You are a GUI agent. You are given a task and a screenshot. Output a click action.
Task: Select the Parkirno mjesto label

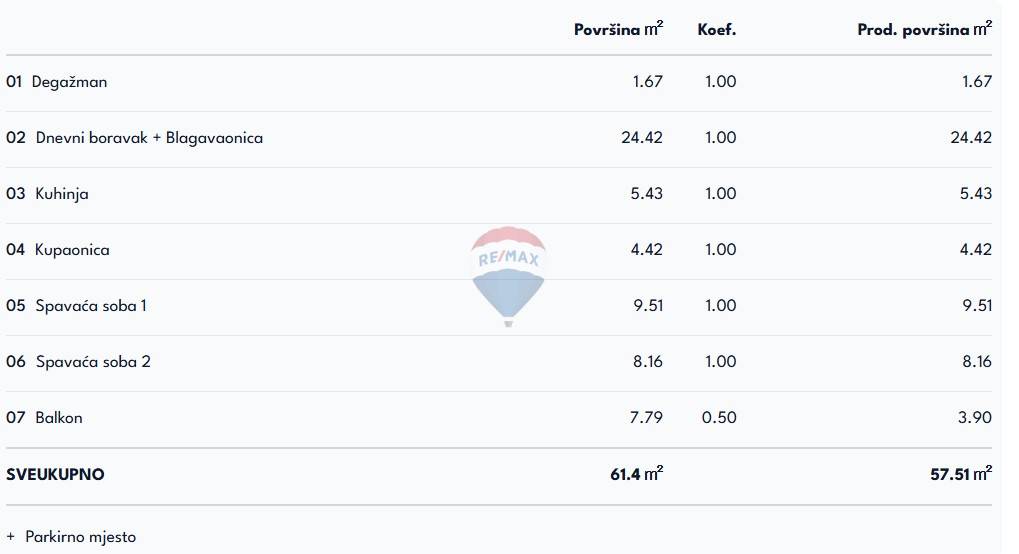pos(81,537)
